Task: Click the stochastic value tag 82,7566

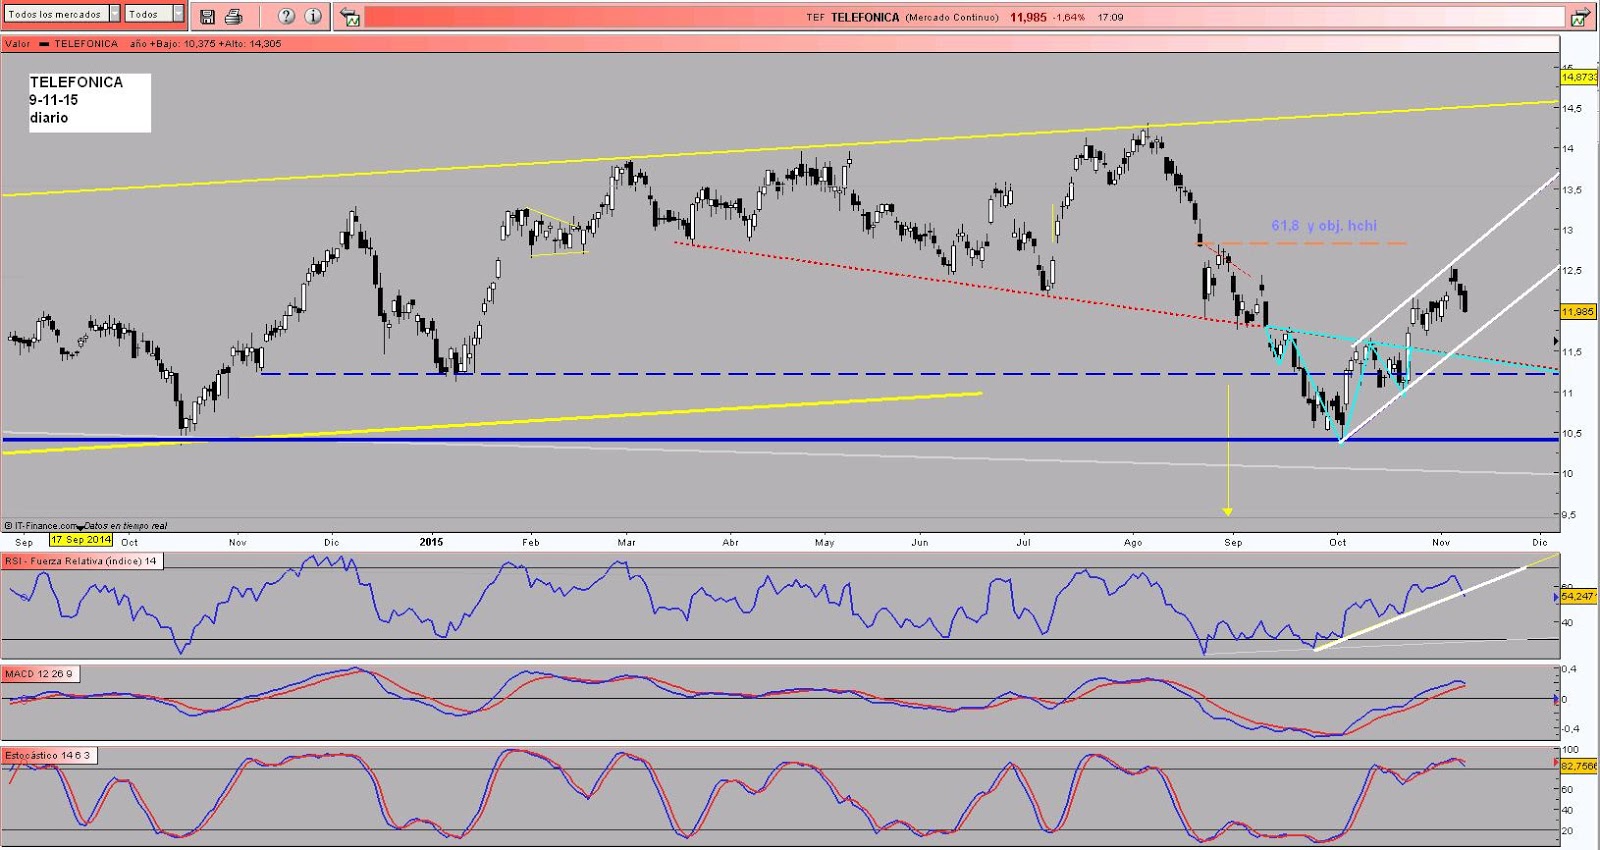Action: point(1579,765)
